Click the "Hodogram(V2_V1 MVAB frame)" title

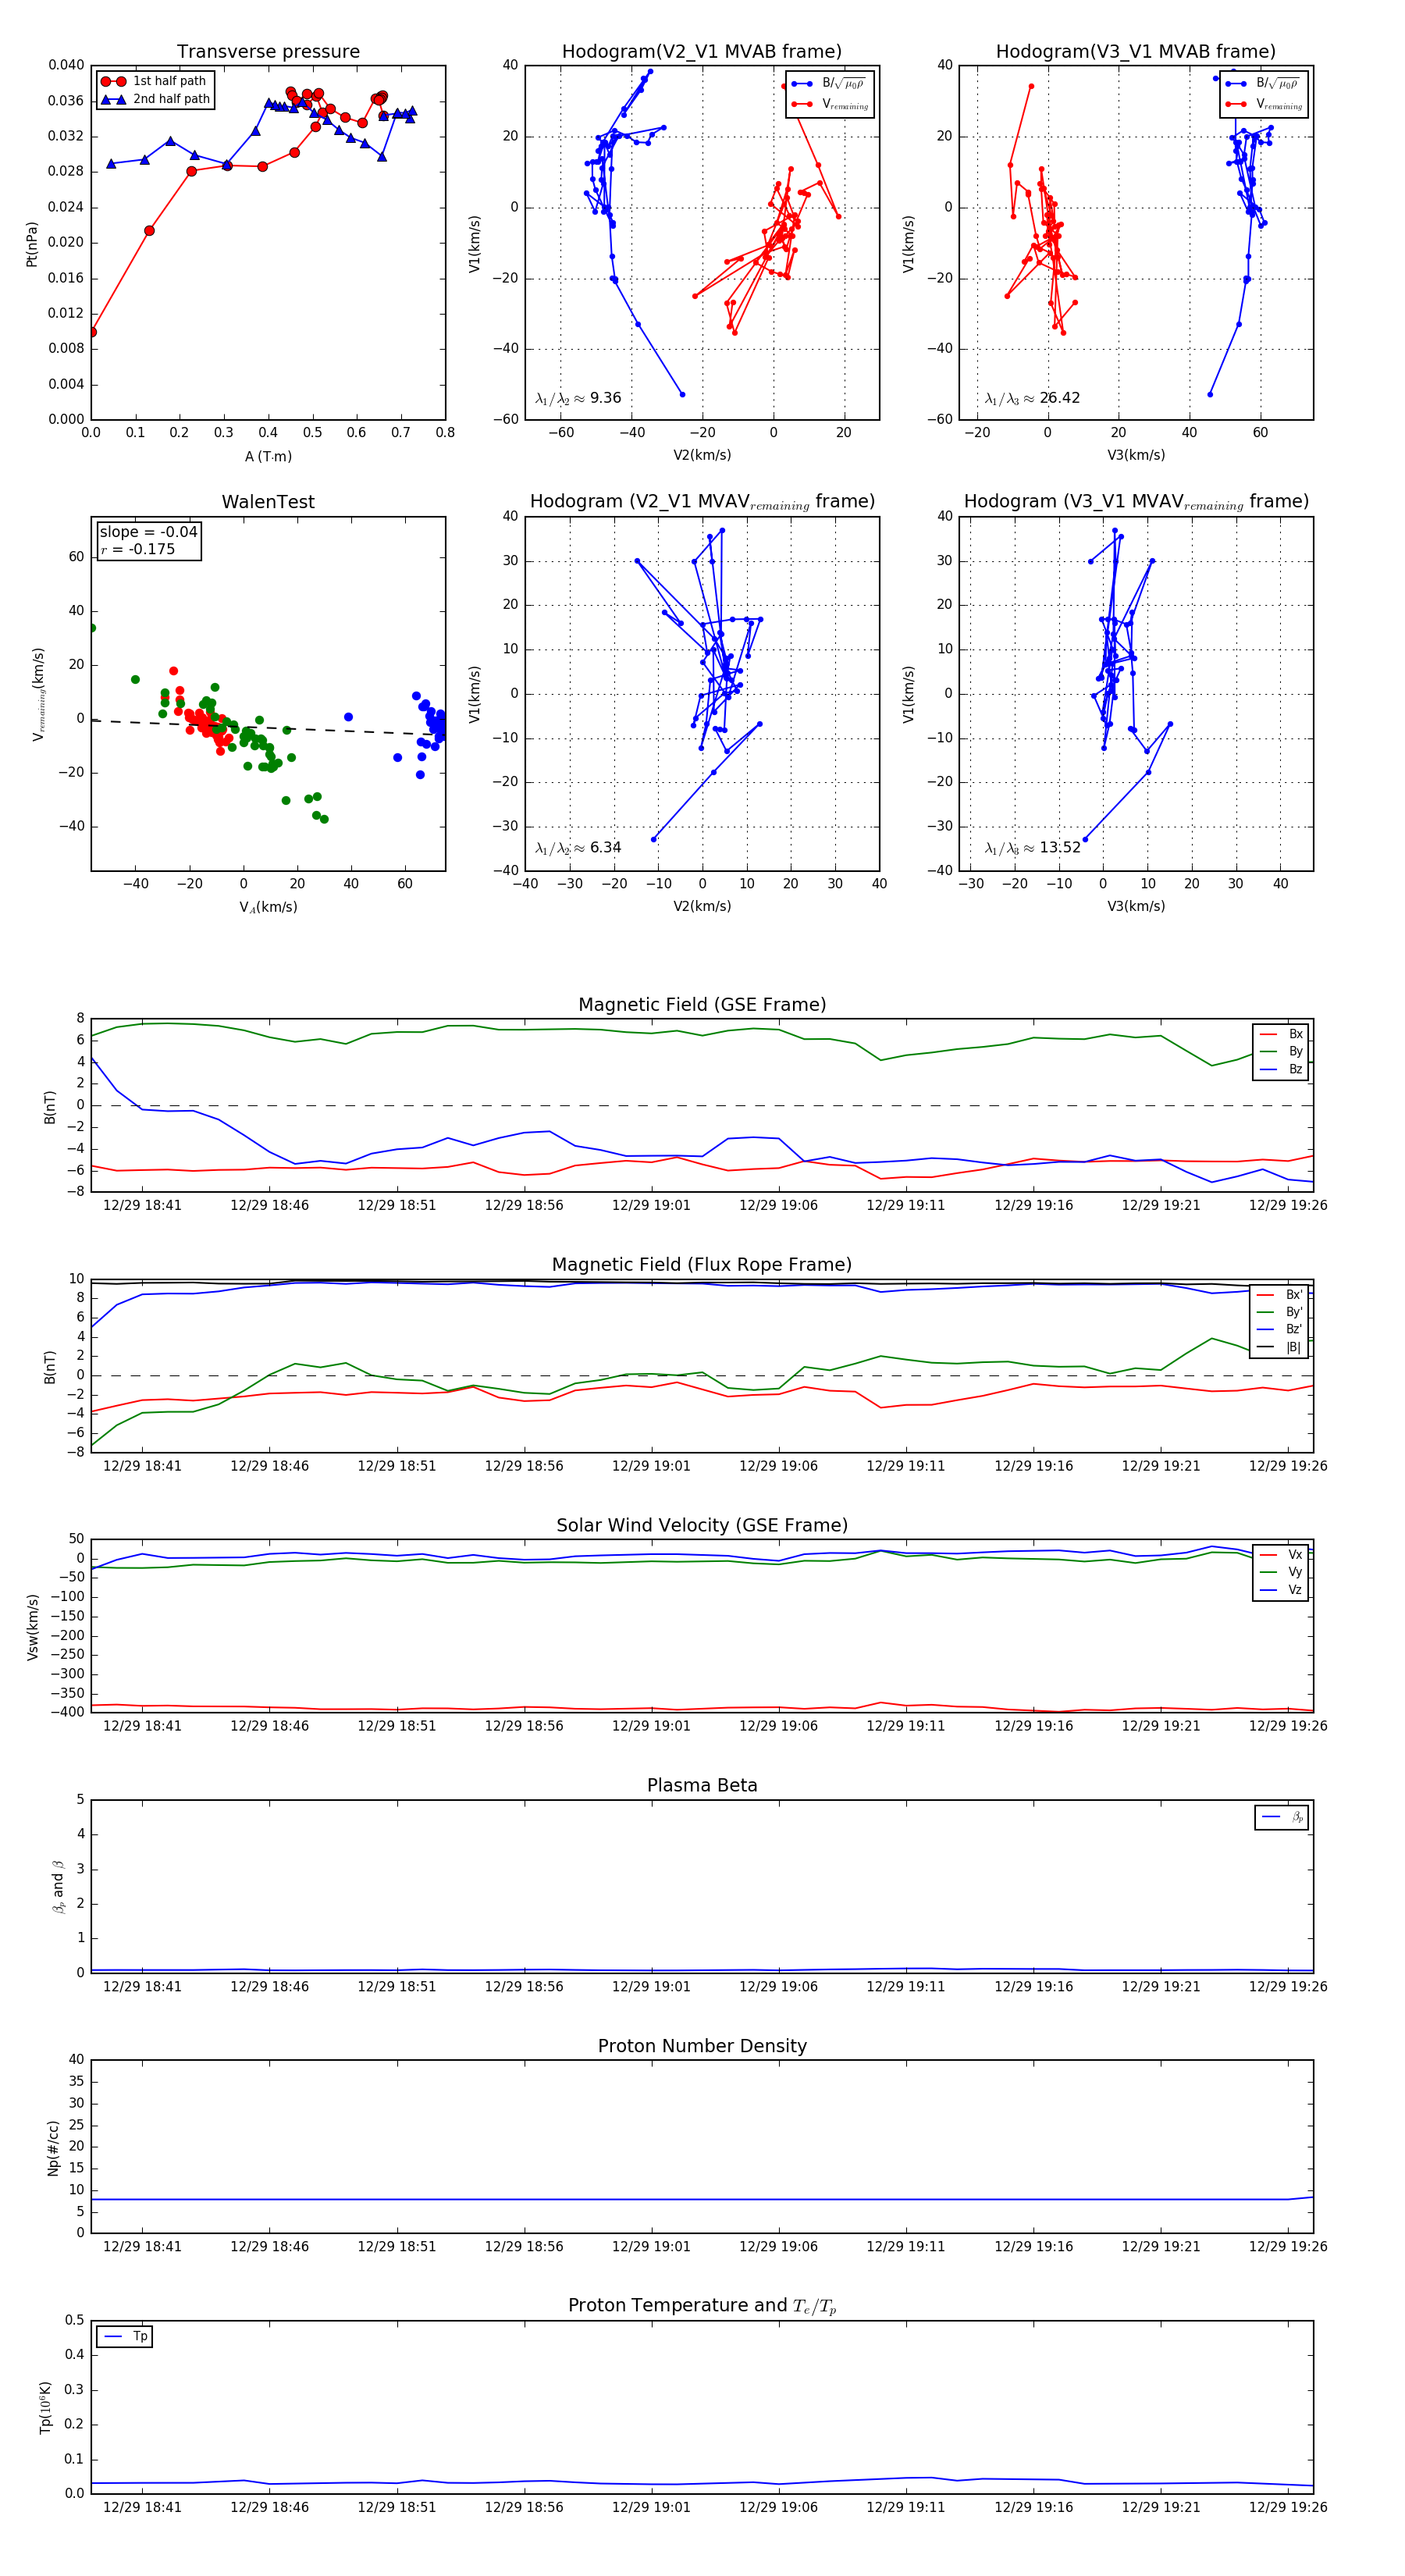[x=701, y=52]
